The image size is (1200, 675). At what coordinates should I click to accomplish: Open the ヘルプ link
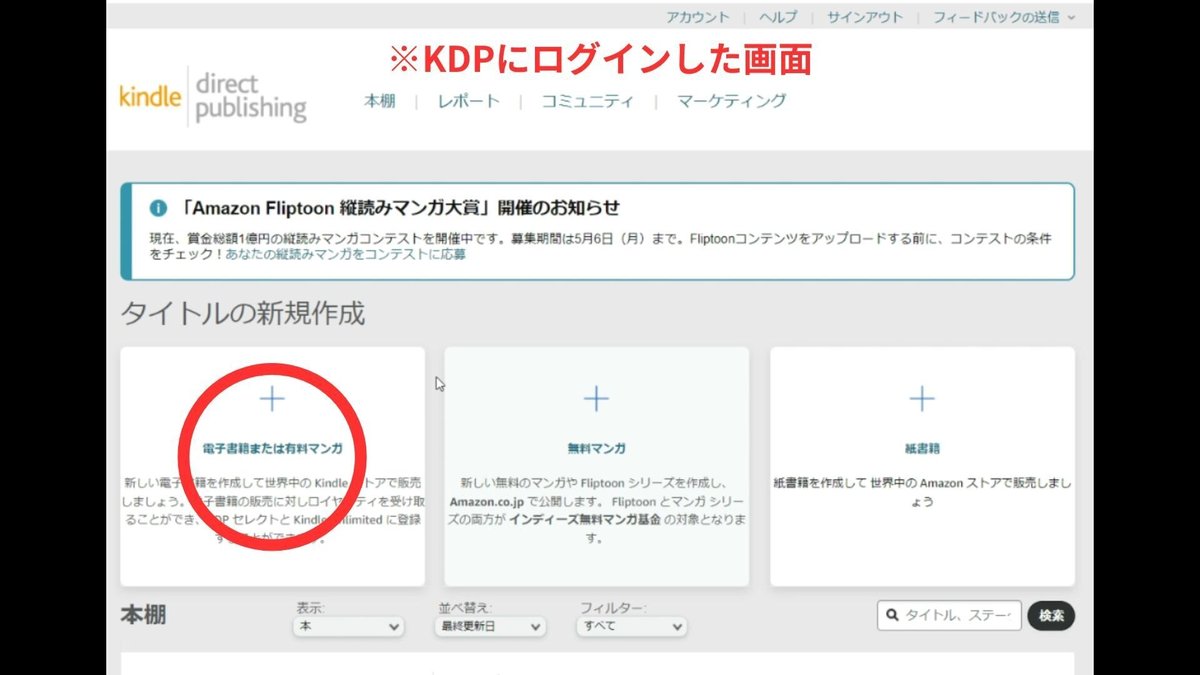[778, 17]
